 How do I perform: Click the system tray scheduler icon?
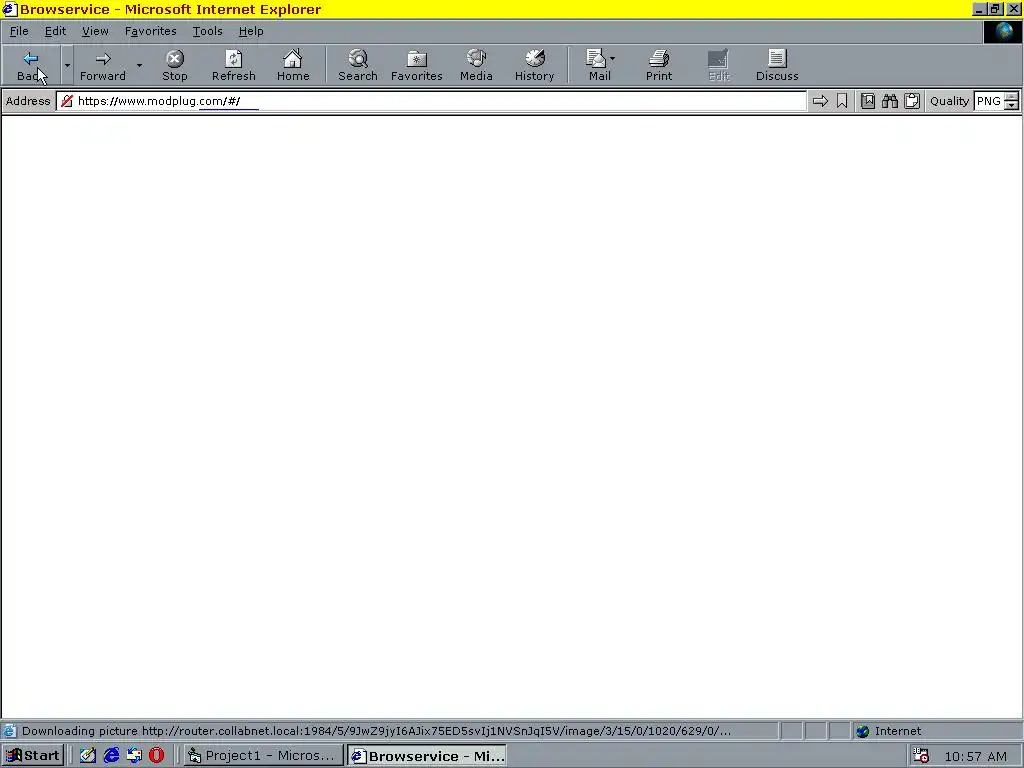[921, 756]
